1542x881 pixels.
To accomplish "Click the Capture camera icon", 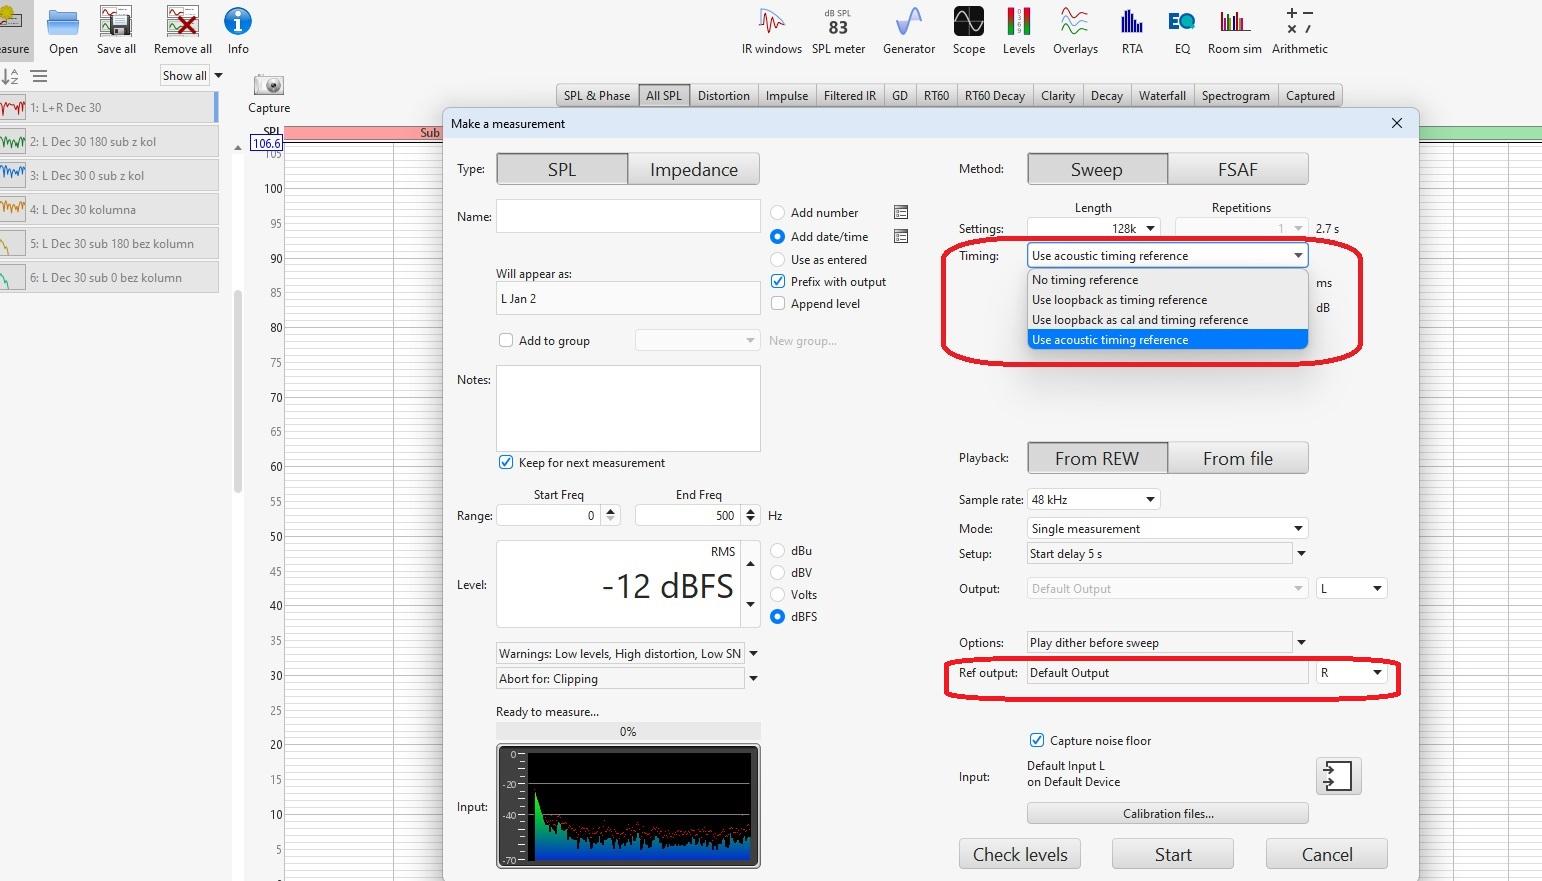I will click(268, 86).
